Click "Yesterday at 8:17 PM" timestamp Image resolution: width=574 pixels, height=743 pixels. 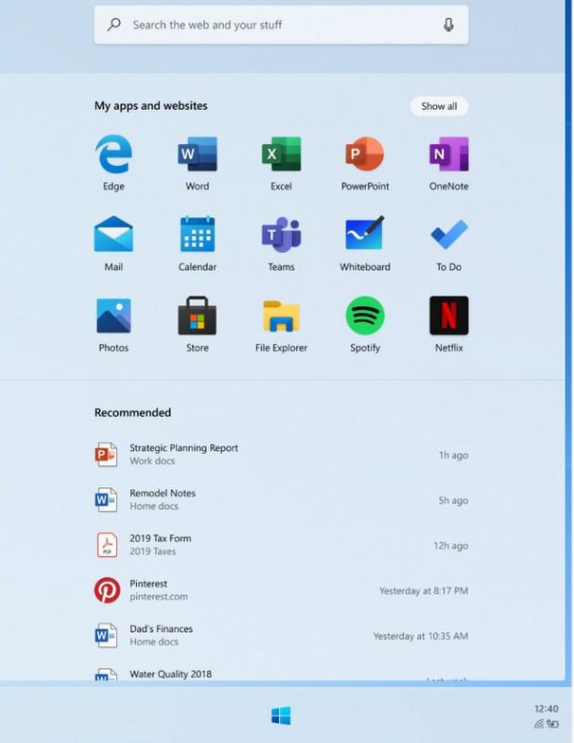tap(423, 591)
